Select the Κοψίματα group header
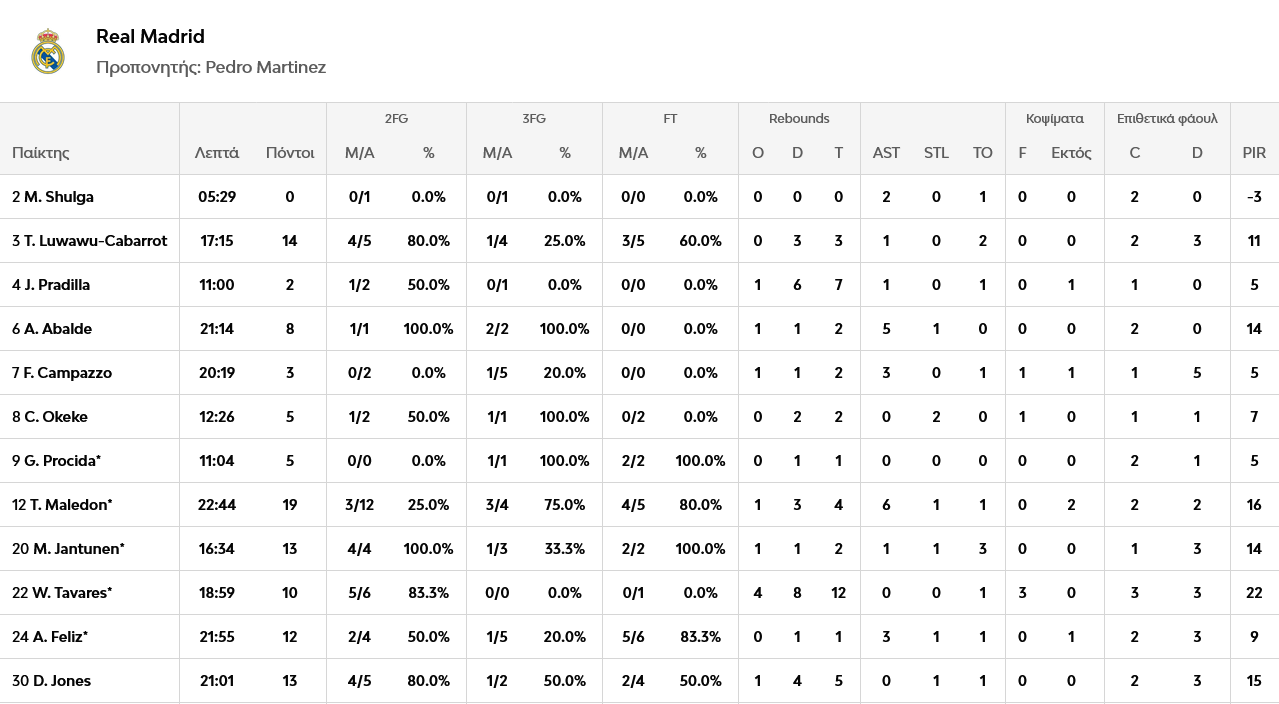The height and width of the screenshot is (704, 1279). click(x=1055, y=119)
